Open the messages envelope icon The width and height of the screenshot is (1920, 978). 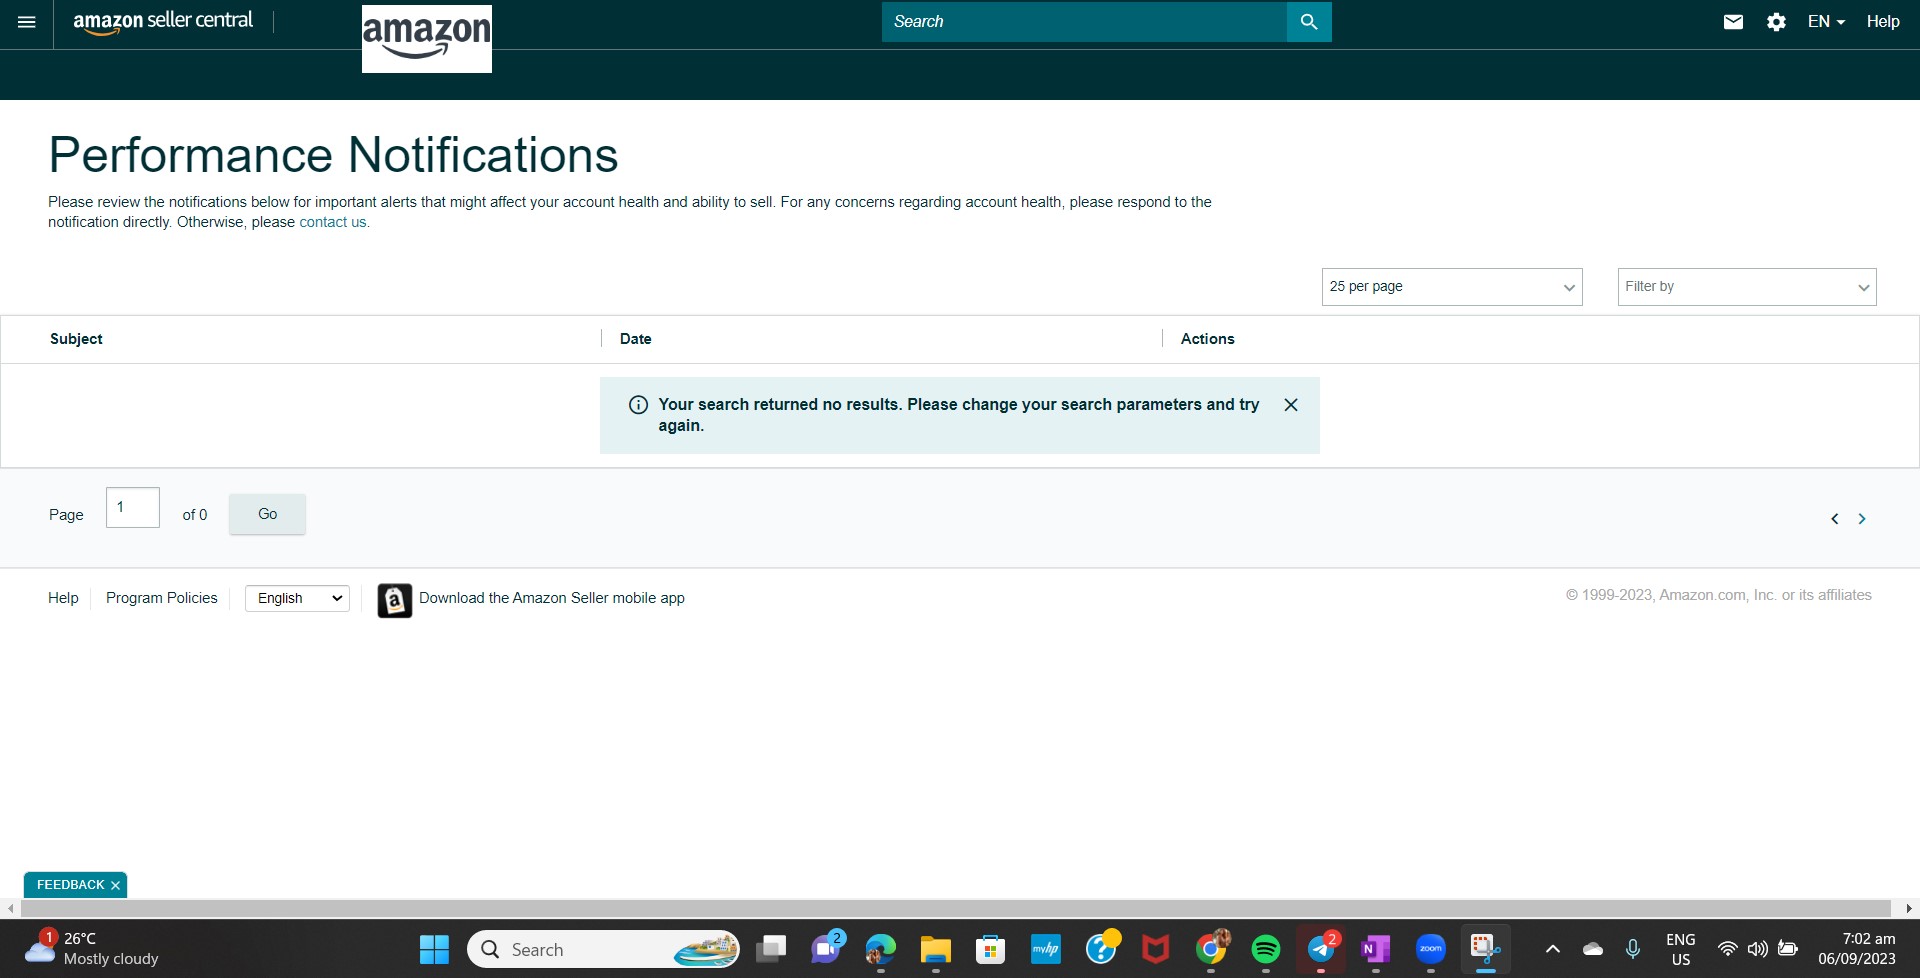(1733, 22)
